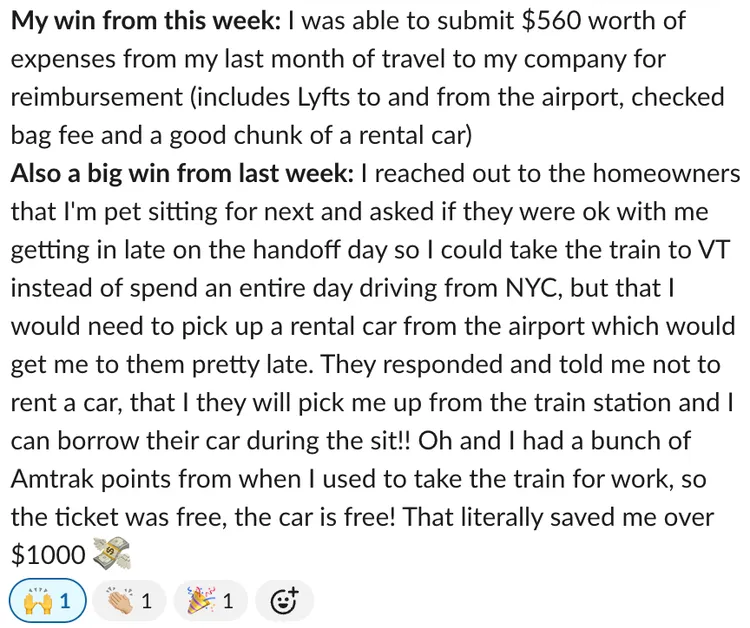
Task: Click the "$1000" amount text
Action: pos(48,555)
